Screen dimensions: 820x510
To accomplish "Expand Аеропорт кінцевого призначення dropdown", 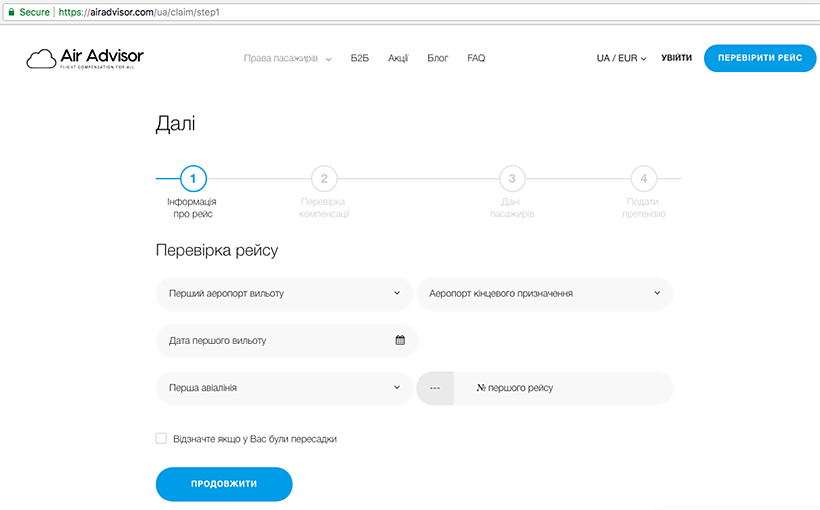I will point(544,293).
